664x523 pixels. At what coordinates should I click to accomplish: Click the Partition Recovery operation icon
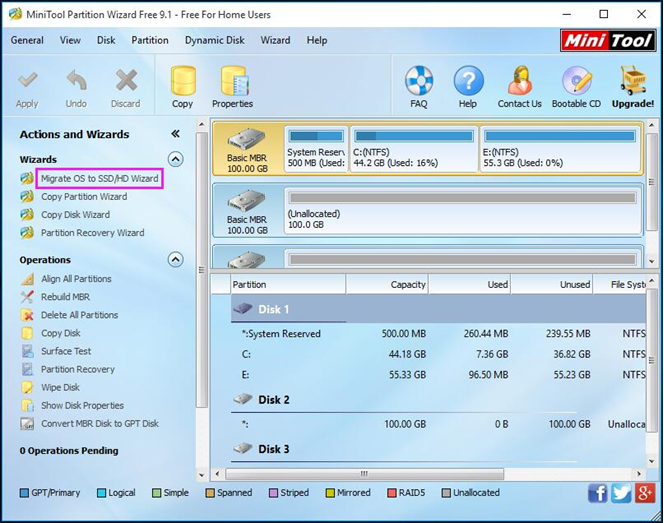[28, 369]
